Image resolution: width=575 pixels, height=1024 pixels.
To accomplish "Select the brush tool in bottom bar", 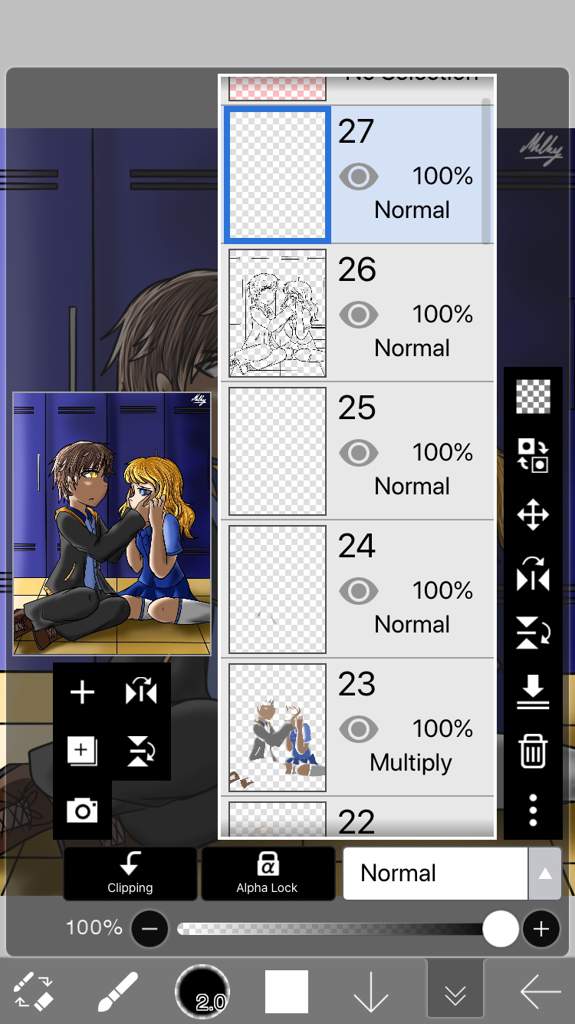I will coord(118,991).
